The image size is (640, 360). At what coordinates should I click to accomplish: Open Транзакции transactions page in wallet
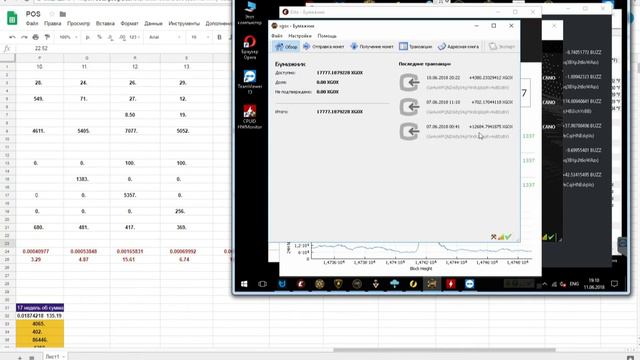pyautogui.click(x=416, y=47)
